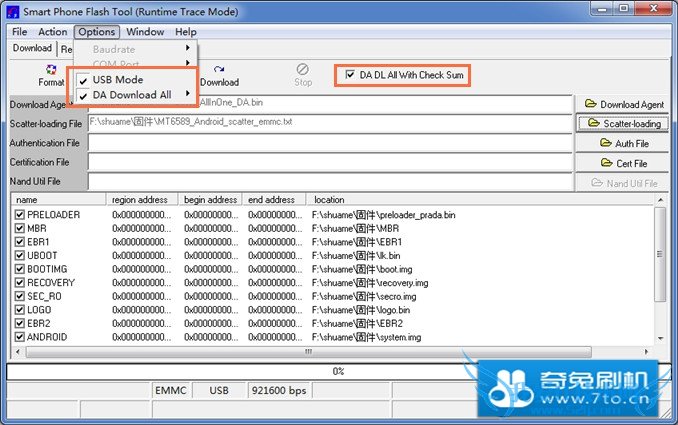The height and width of the screenshot is (425, 678).
Task: Uncheck the LOGO partition checkbox
Action: pos(19,310)
